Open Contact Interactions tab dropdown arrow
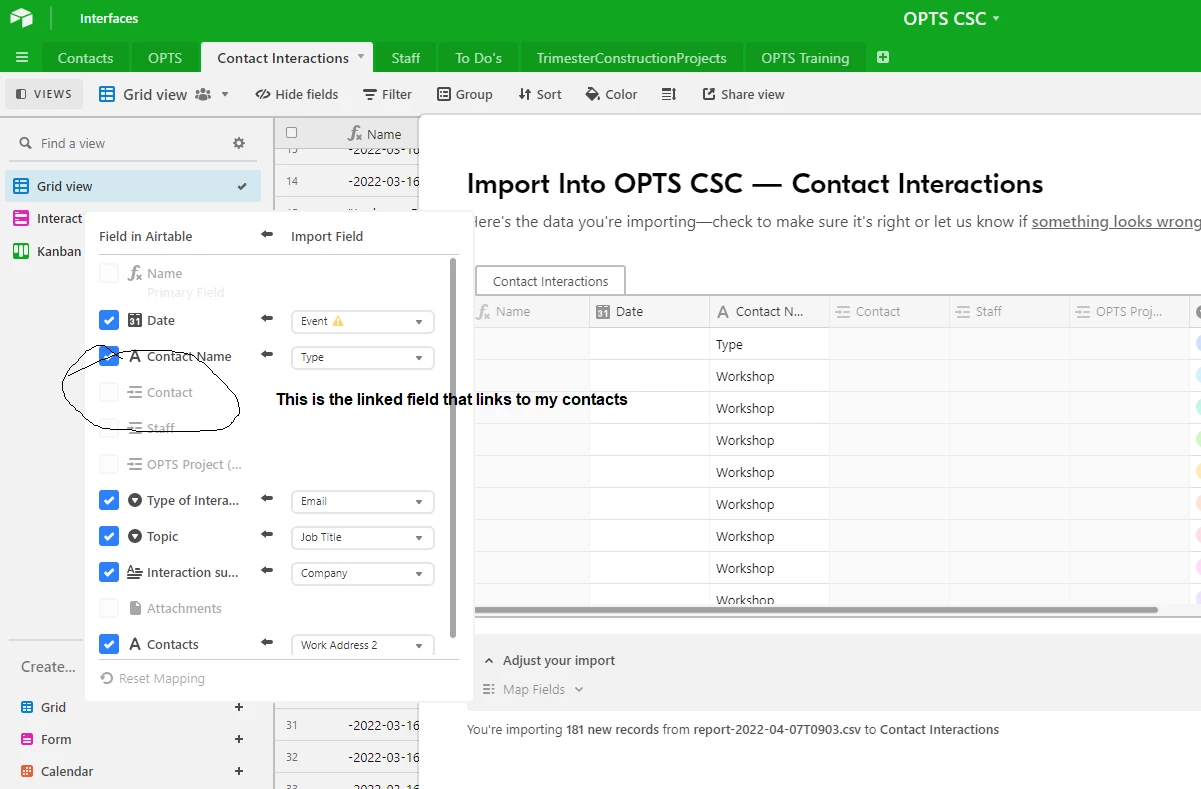1201x789 pixels. point(361,57)
